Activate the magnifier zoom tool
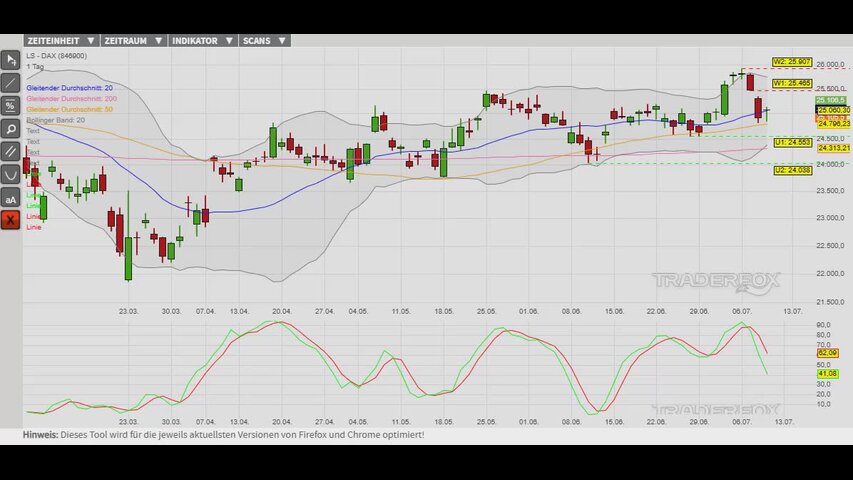 (x=10, y=129)
